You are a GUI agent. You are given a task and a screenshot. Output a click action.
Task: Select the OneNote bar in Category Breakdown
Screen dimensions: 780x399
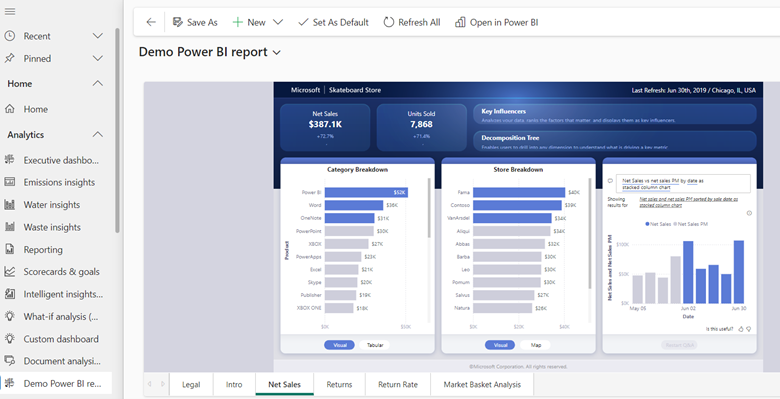[349, 218]
